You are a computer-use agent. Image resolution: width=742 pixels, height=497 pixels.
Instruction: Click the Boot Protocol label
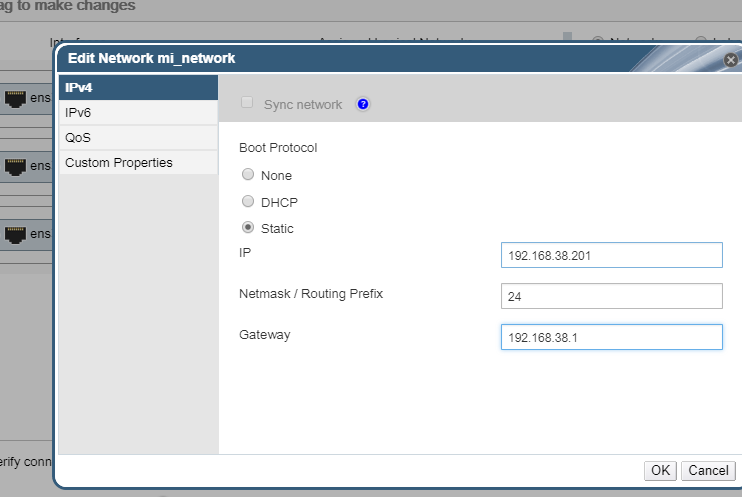278,148
